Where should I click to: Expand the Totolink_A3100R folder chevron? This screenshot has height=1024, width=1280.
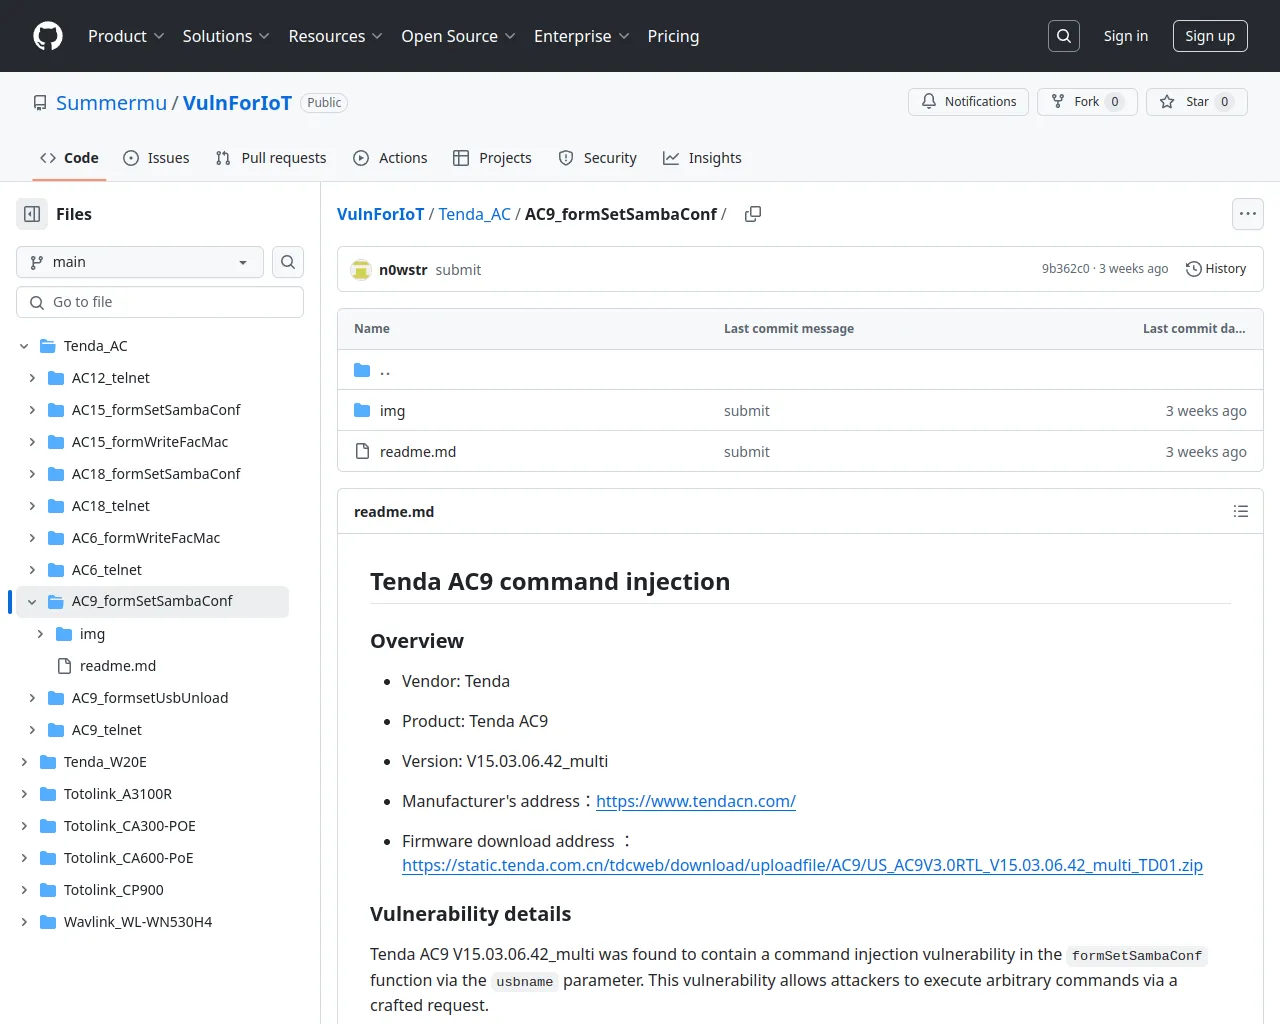[x=24, y=794]
